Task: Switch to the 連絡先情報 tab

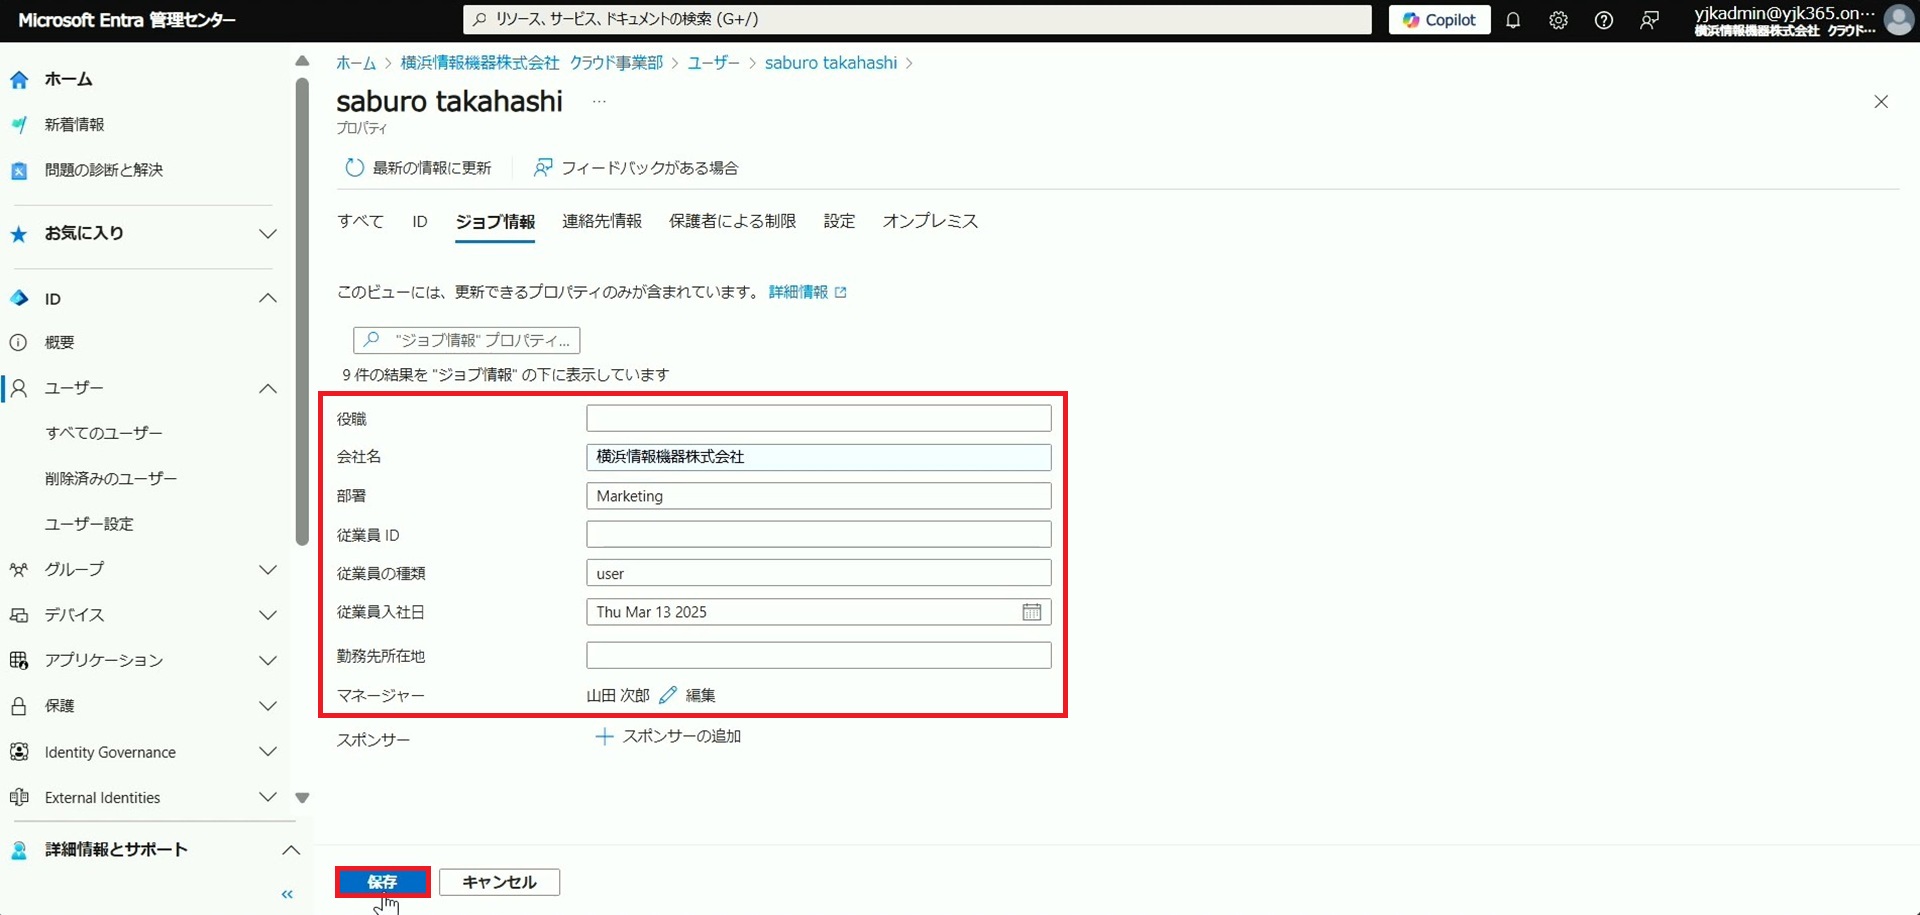Action: point(601,221)
